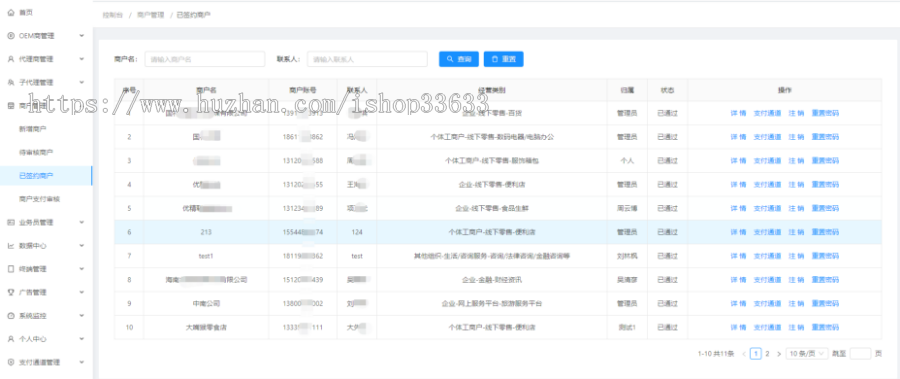This screenshot has height=379, width=900.
Task: Select page 1 in the pagination
Action: [756, 354]
